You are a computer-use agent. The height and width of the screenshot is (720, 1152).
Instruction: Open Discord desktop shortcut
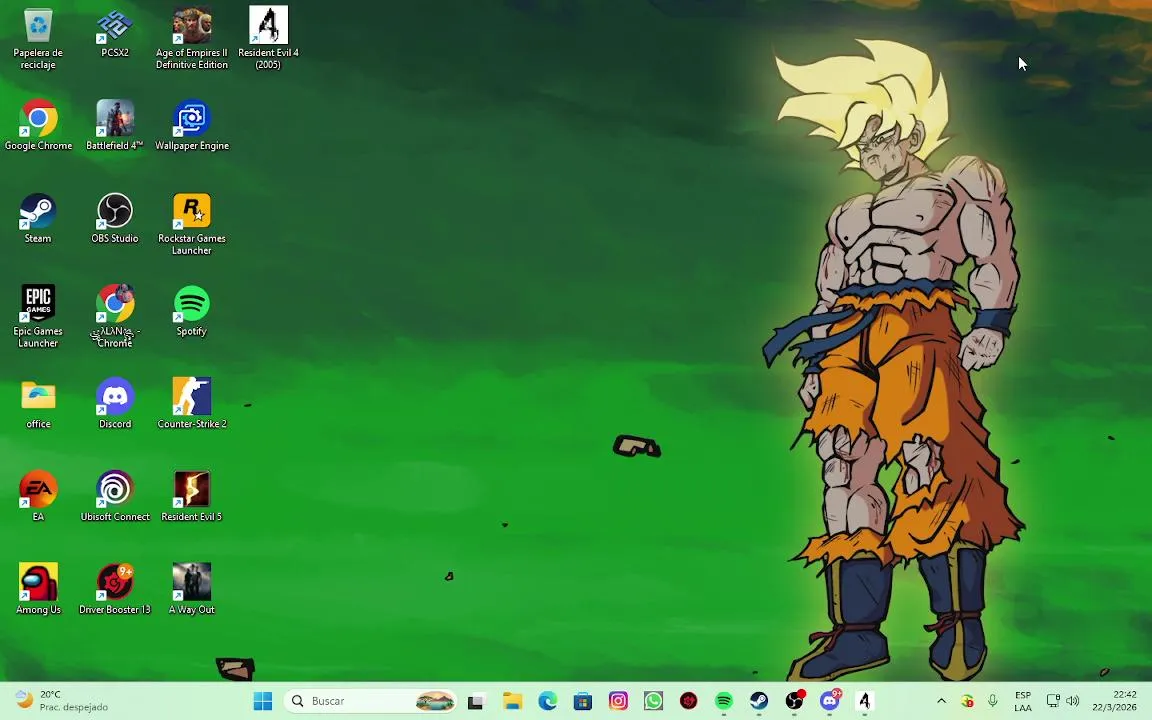(115, 403)
